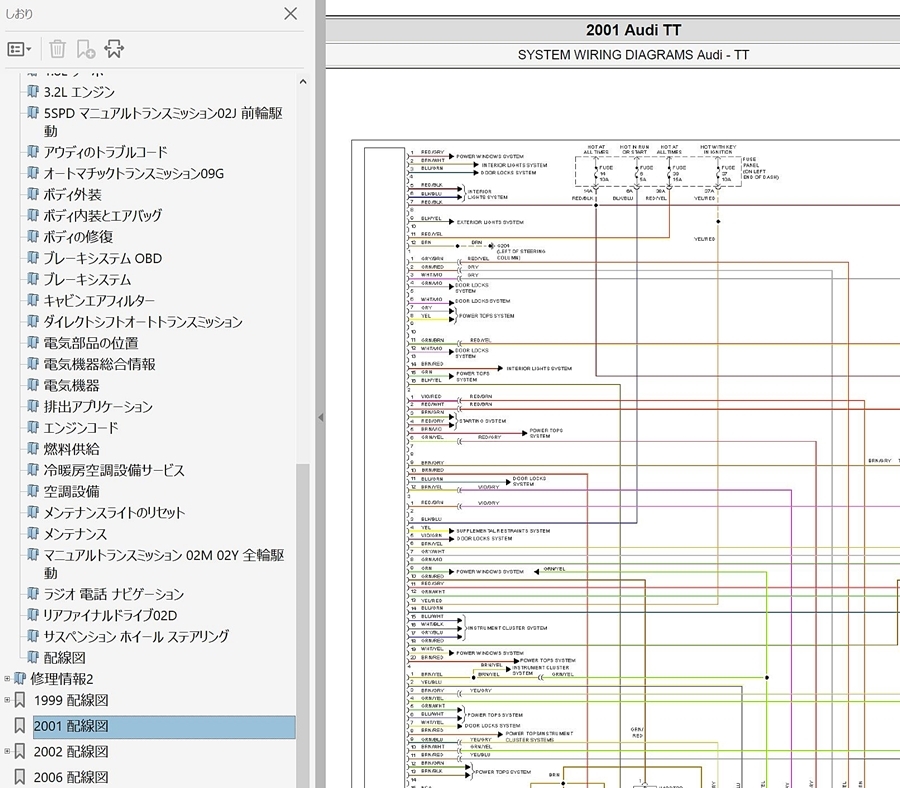
Task: Open 燃料供給 bookmark
Action: pyautogui.click(x=71, y=449)
